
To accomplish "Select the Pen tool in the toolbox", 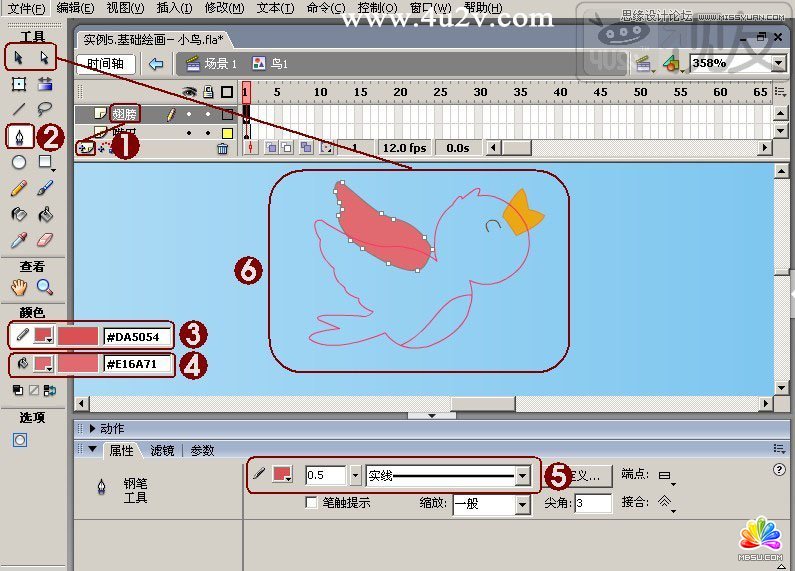I will pyautogui.click(x=18, y=135).
